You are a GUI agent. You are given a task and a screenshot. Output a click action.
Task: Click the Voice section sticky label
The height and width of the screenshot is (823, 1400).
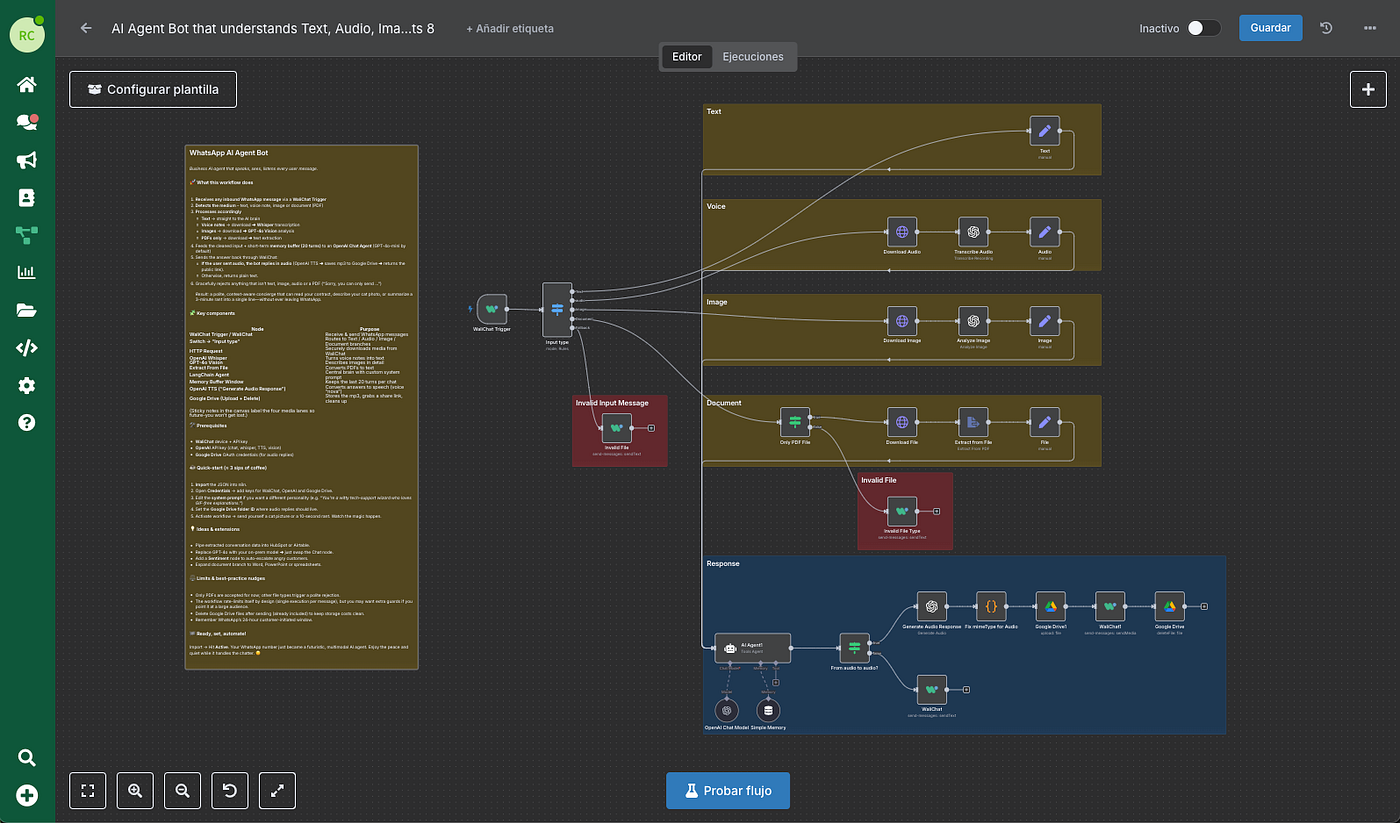716,206
